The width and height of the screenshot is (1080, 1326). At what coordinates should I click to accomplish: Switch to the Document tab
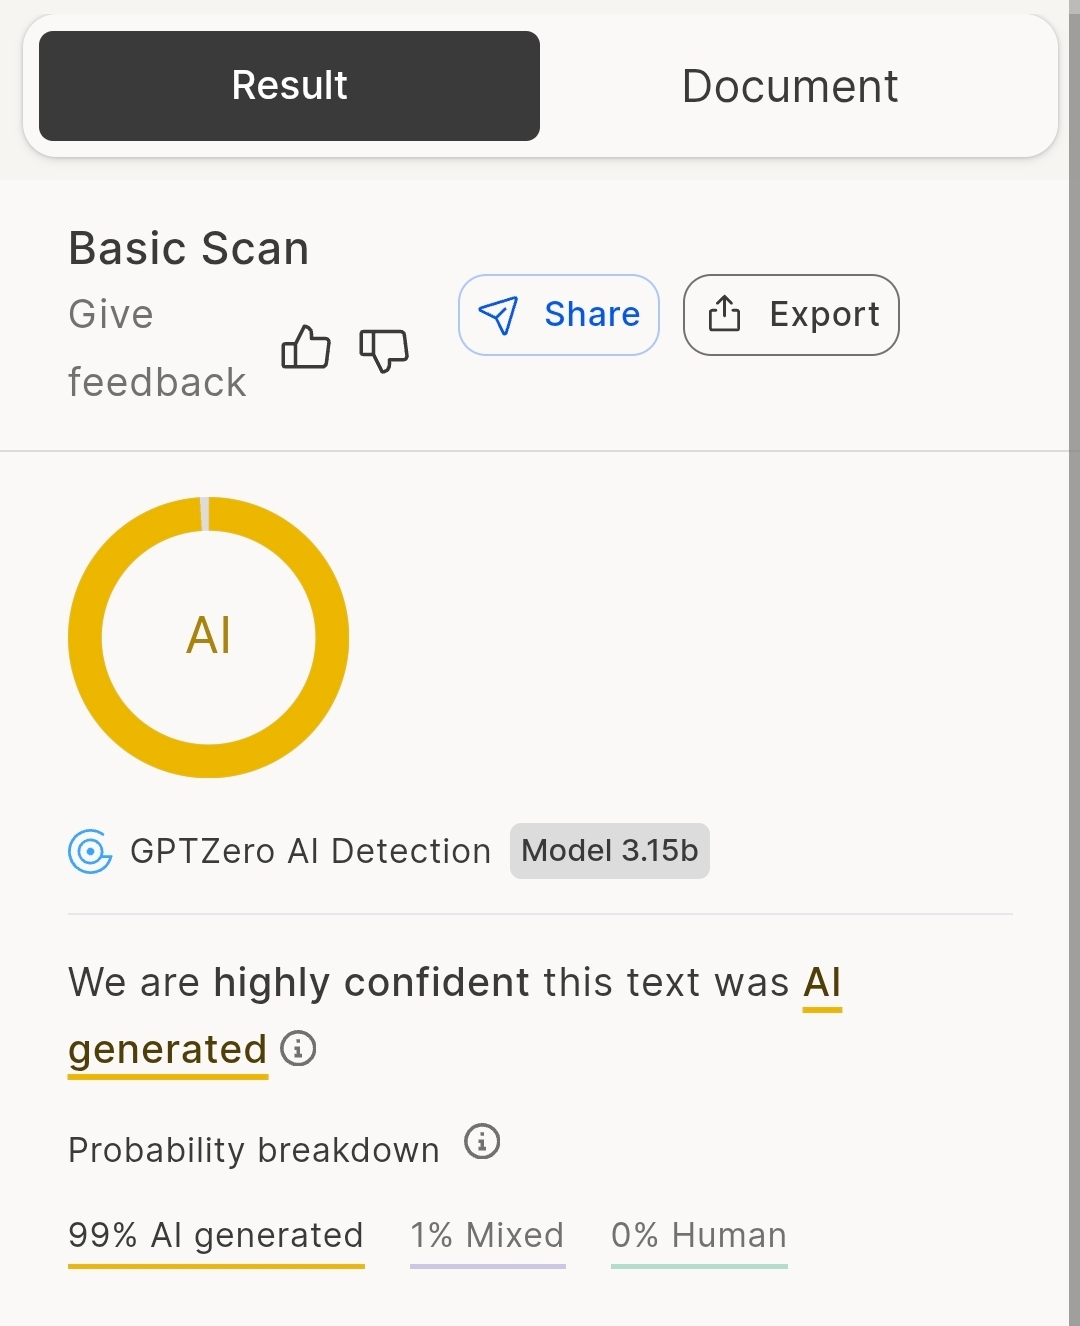pyautogui.click(x=789, y=86)
